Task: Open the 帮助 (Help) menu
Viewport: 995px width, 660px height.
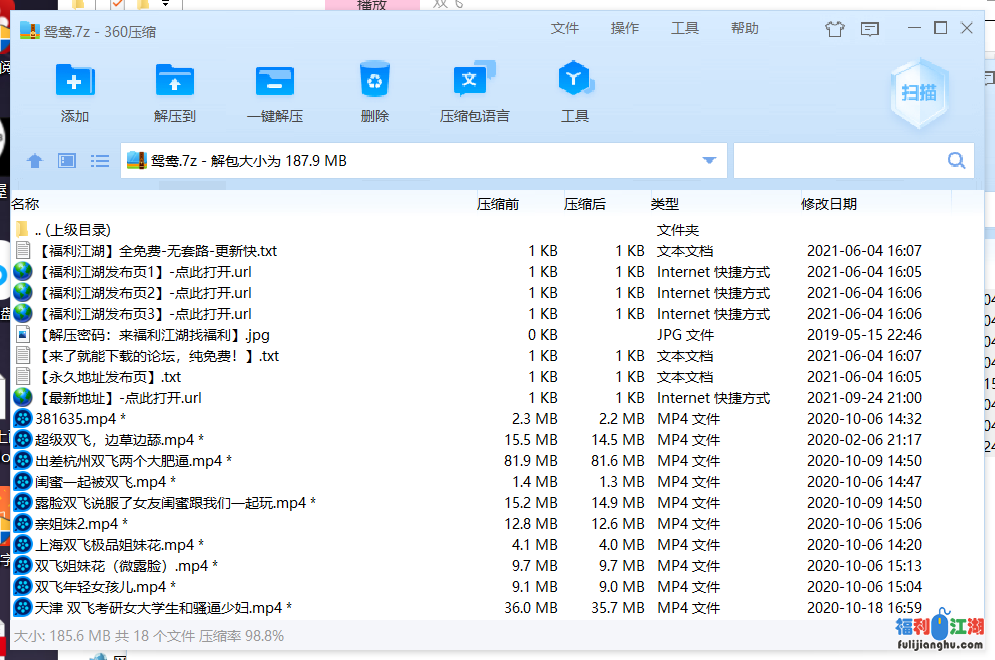Action: coord(745,28)
